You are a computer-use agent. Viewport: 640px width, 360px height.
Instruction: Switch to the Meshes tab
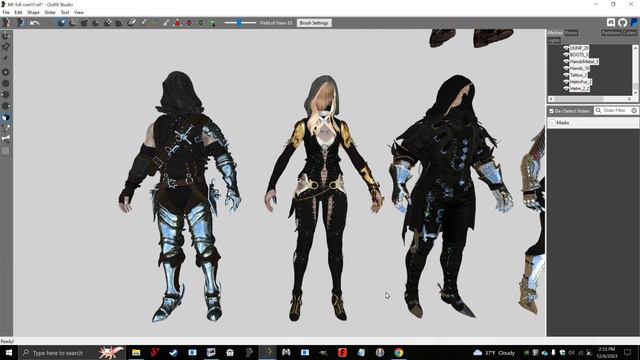click(555, 33)
